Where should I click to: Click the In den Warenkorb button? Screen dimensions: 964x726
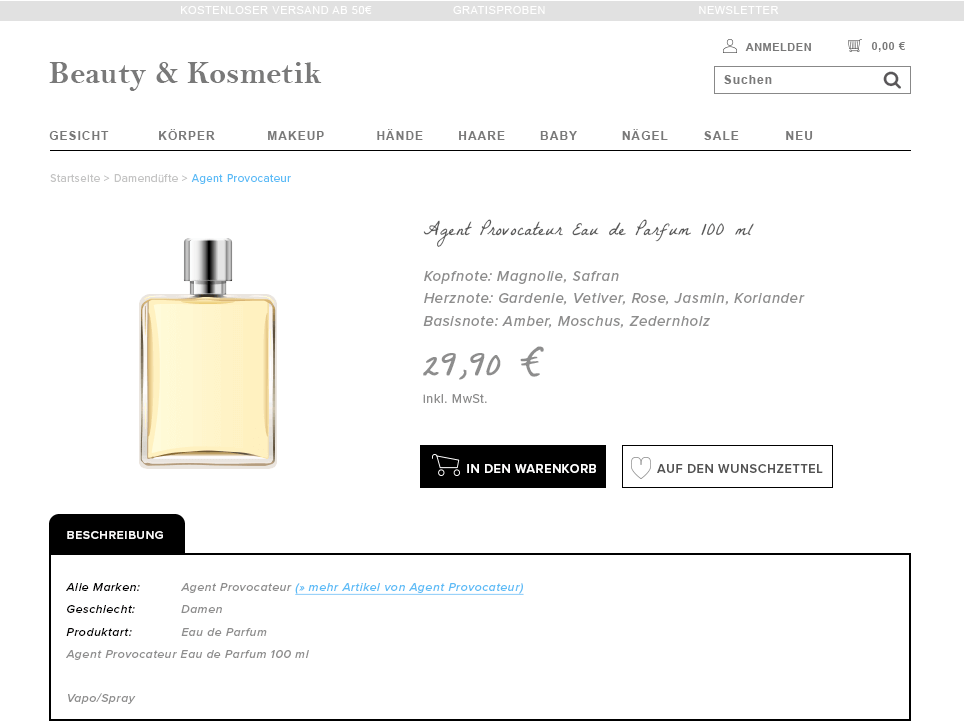[513, 466]
